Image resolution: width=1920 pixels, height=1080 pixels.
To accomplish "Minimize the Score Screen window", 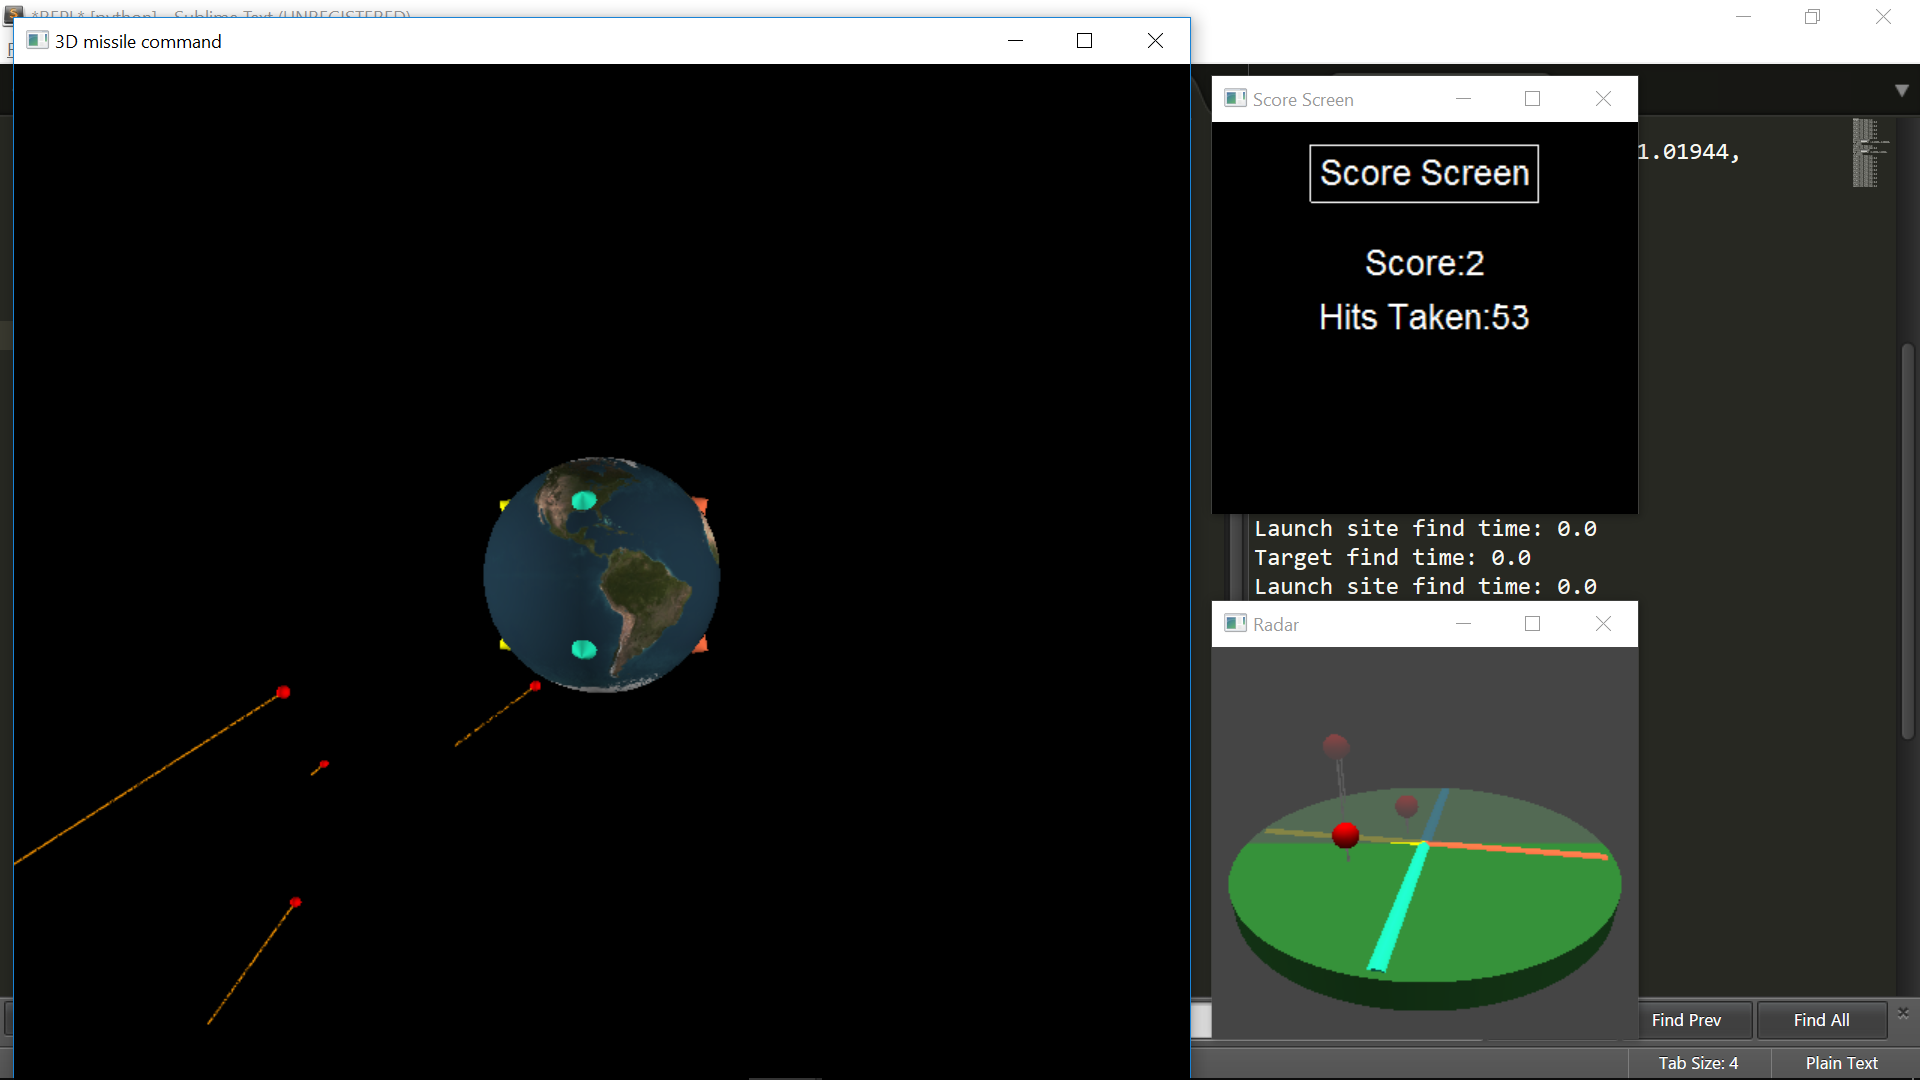I will (x=1463, y=99).
